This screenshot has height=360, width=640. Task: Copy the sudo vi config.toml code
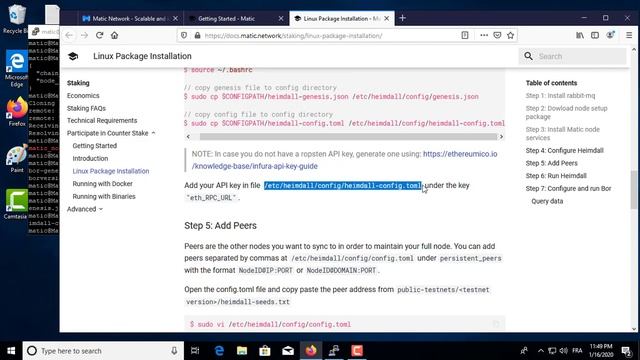click(x=496, y=324)
